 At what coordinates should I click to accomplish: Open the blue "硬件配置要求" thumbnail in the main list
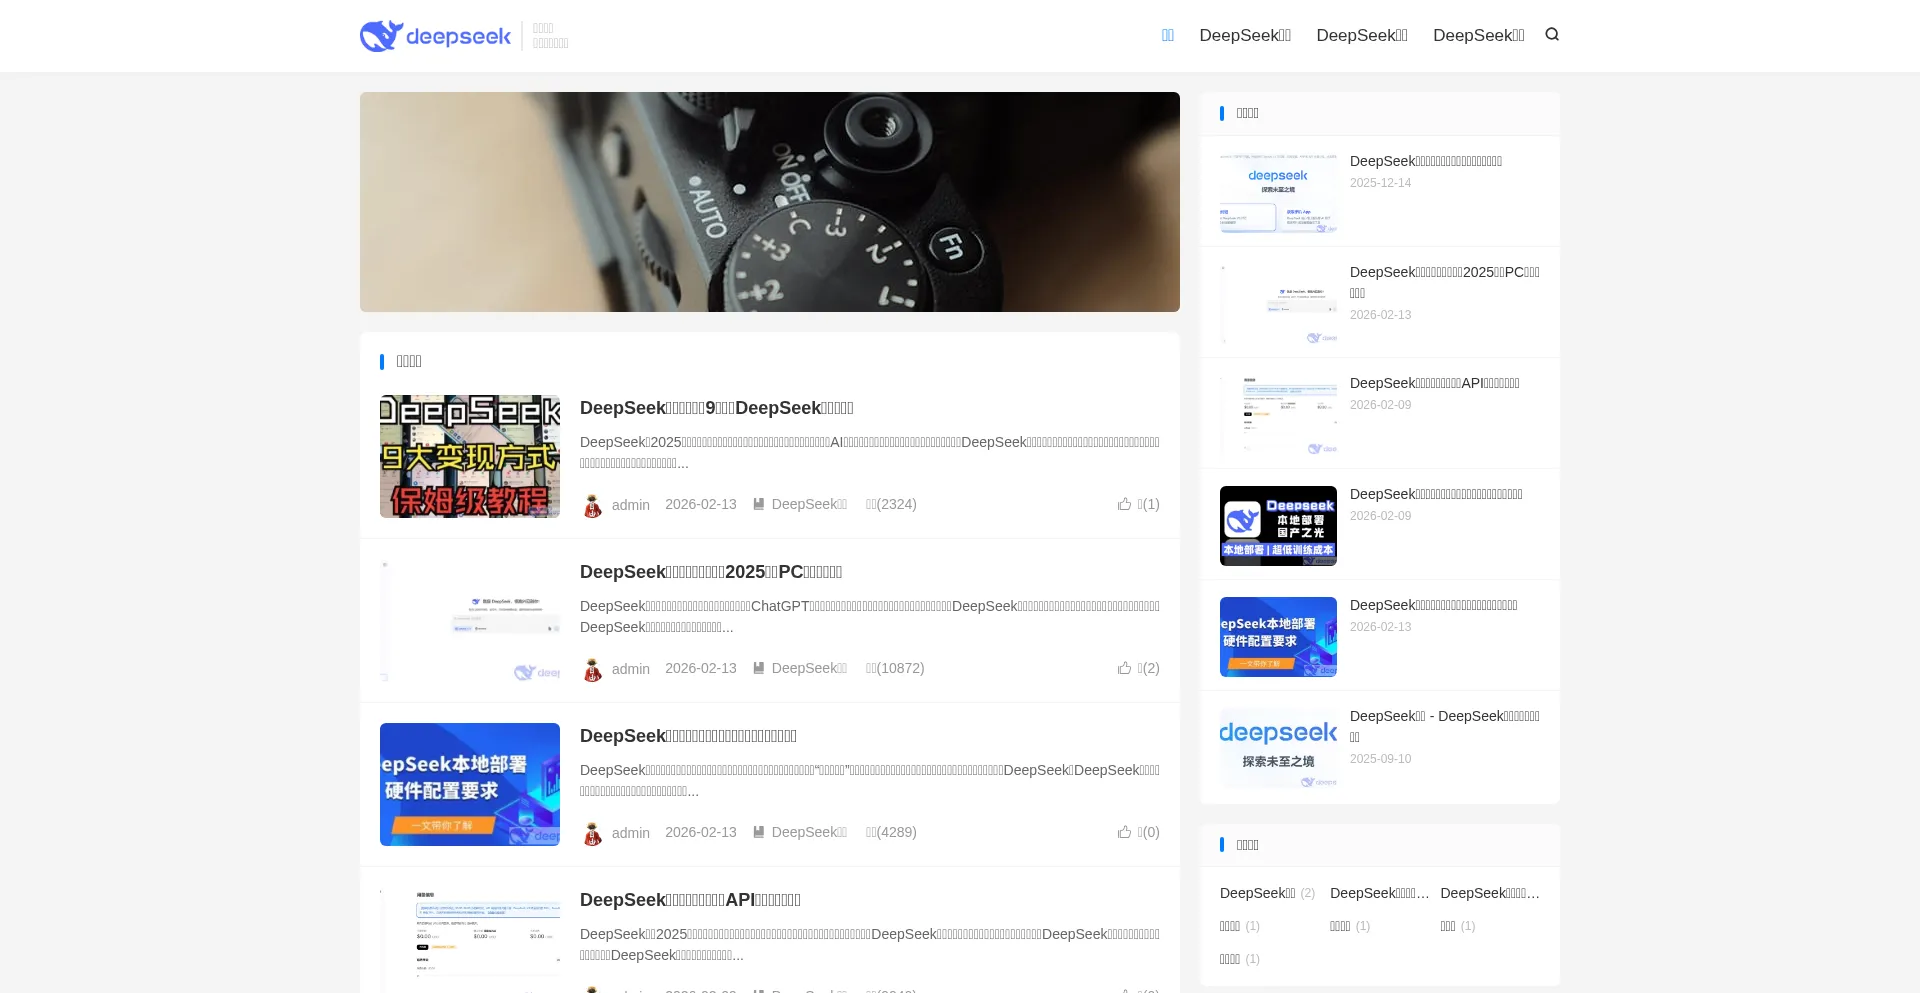(470, 784)
